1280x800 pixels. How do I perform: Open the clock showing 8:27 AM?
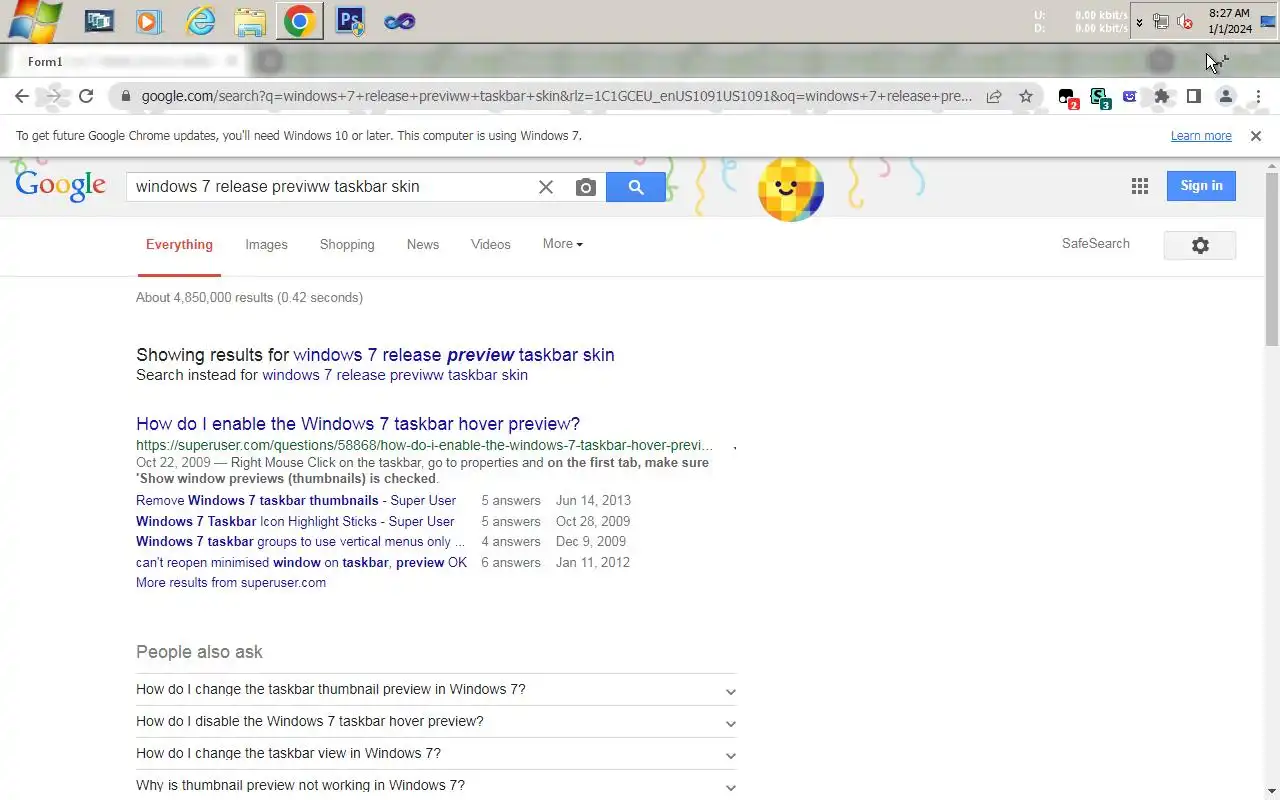[x=1229, y=21]
